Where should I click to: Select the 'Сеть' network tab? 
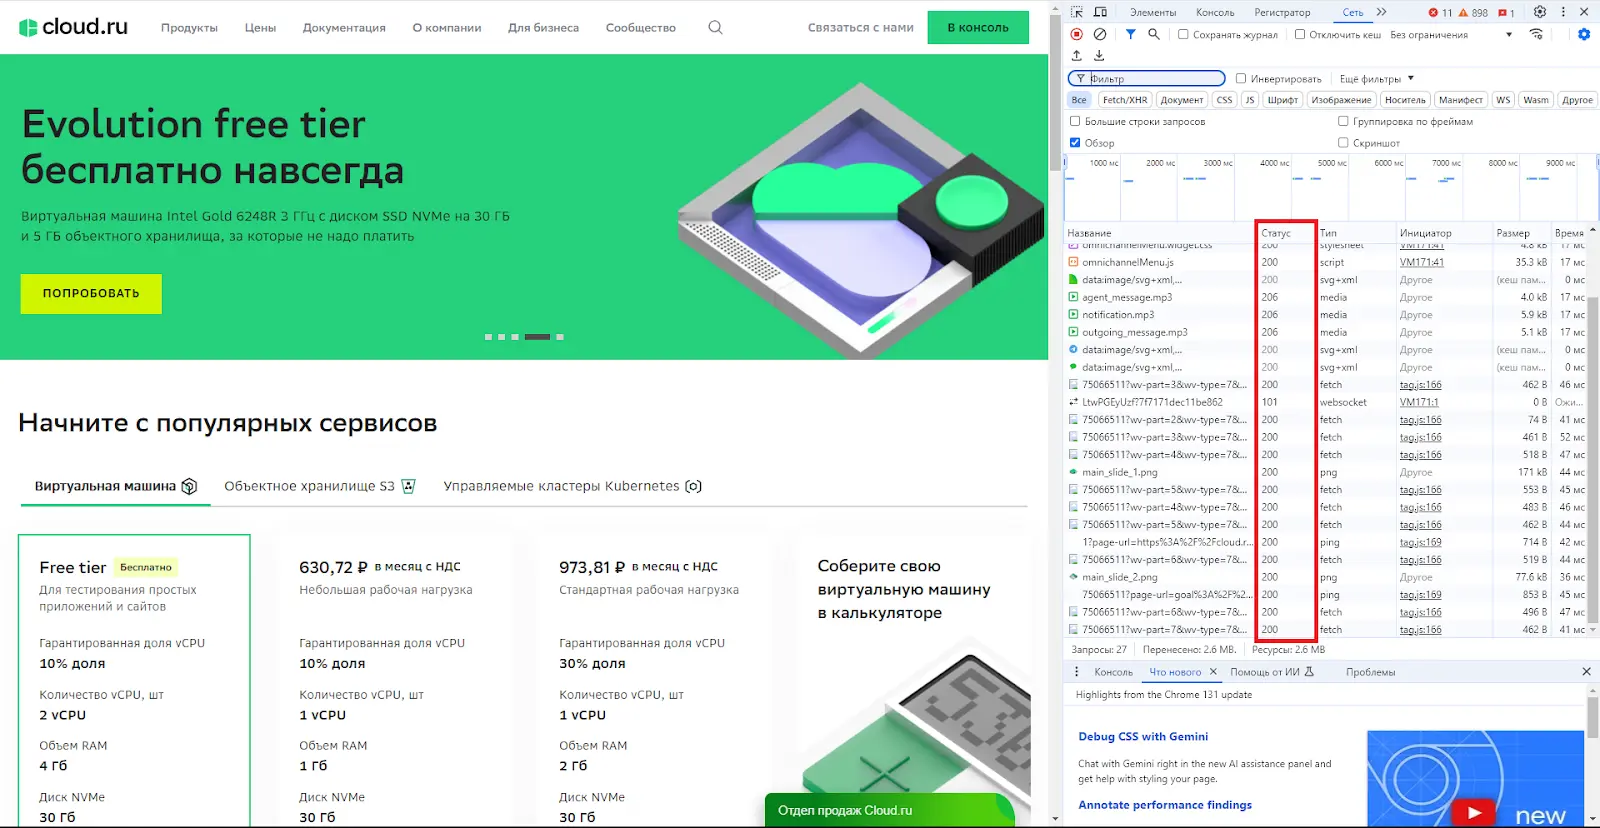(x=1352, y=12)
